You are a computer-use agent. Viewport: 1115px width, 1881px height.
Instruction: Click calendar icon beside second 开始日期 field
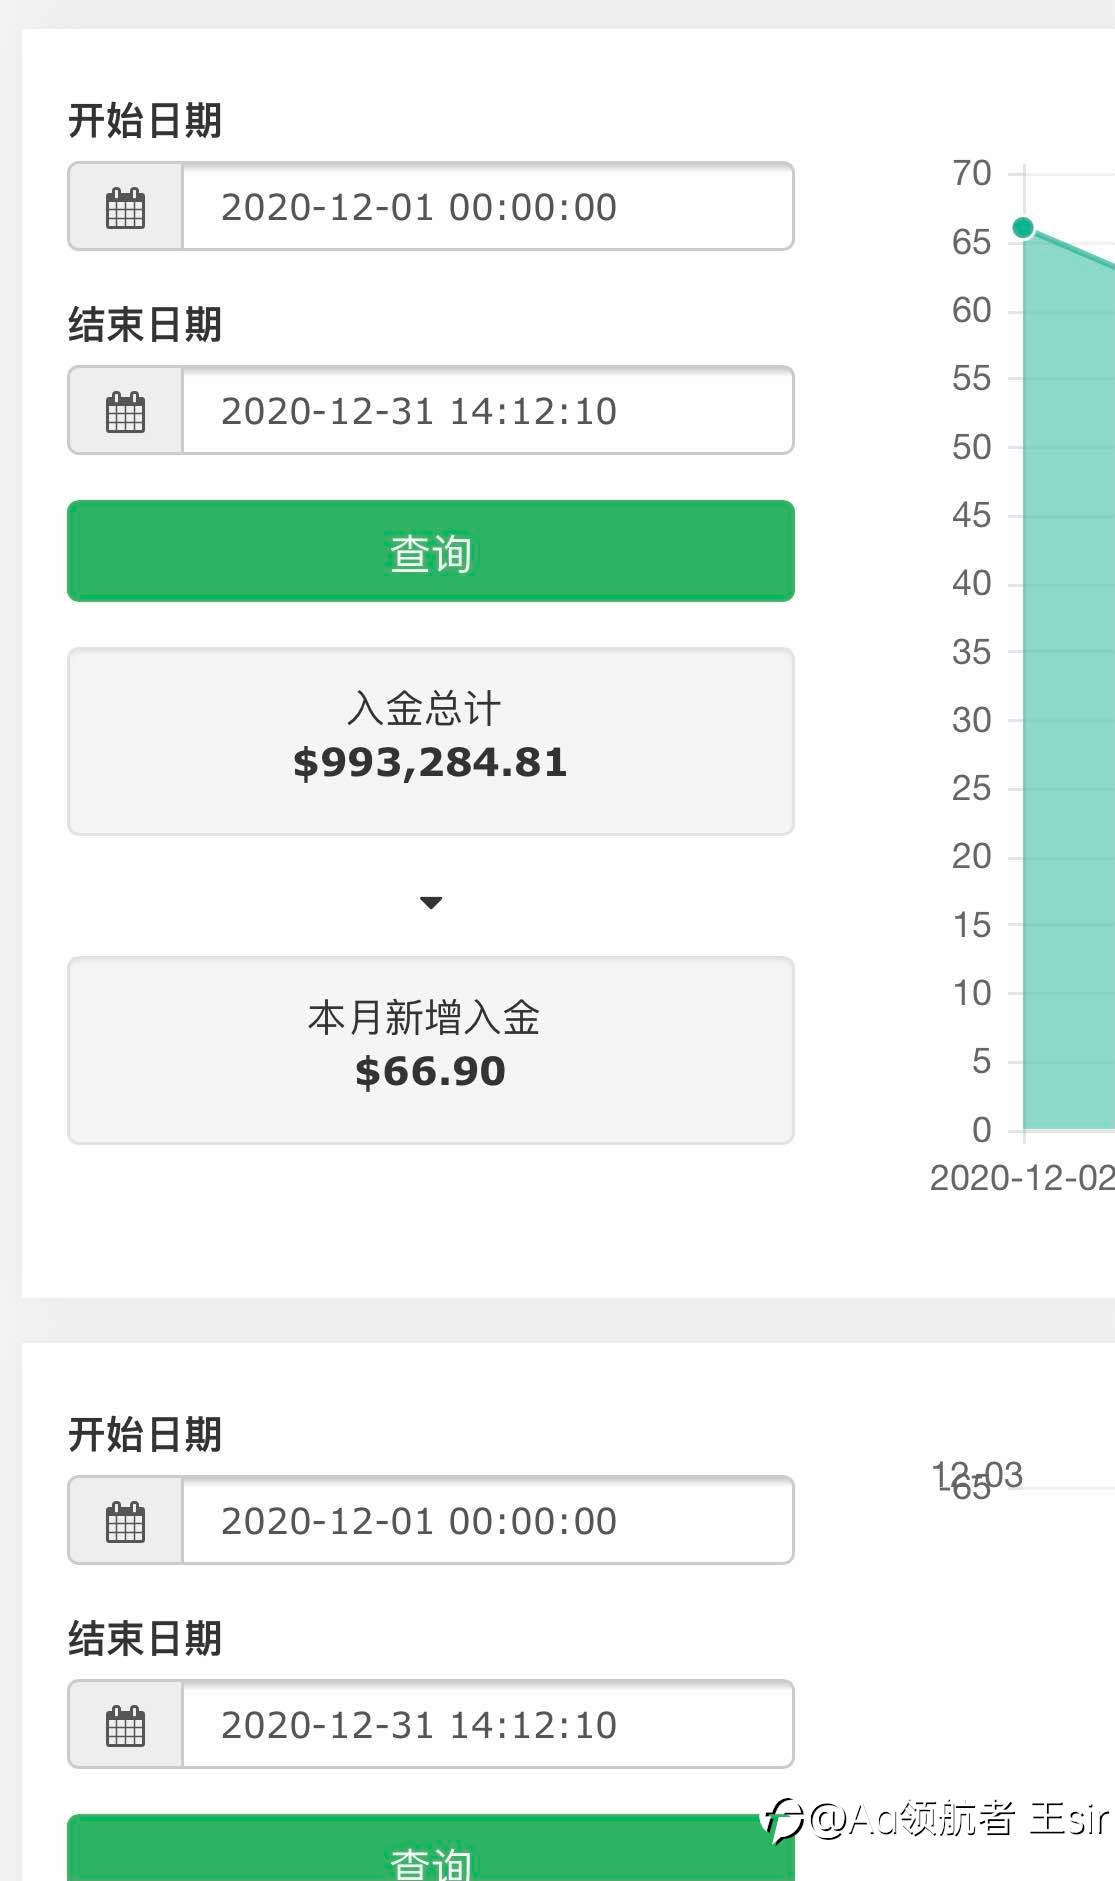point(126,1521)
